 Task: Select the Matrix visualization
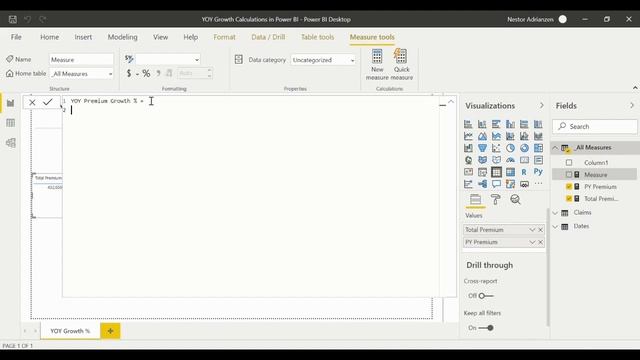pos(510,172)
